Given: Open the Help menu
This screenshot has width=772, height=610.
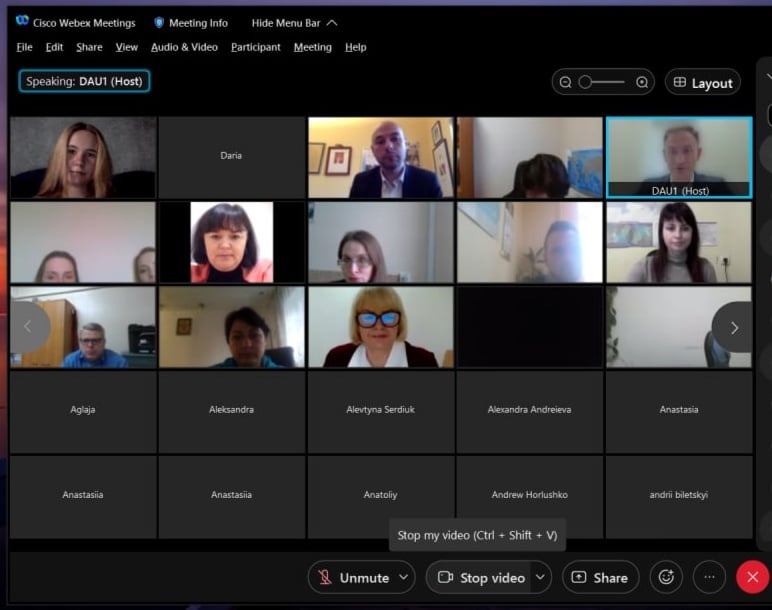Looking at the screenshot, I should point(355,47).
